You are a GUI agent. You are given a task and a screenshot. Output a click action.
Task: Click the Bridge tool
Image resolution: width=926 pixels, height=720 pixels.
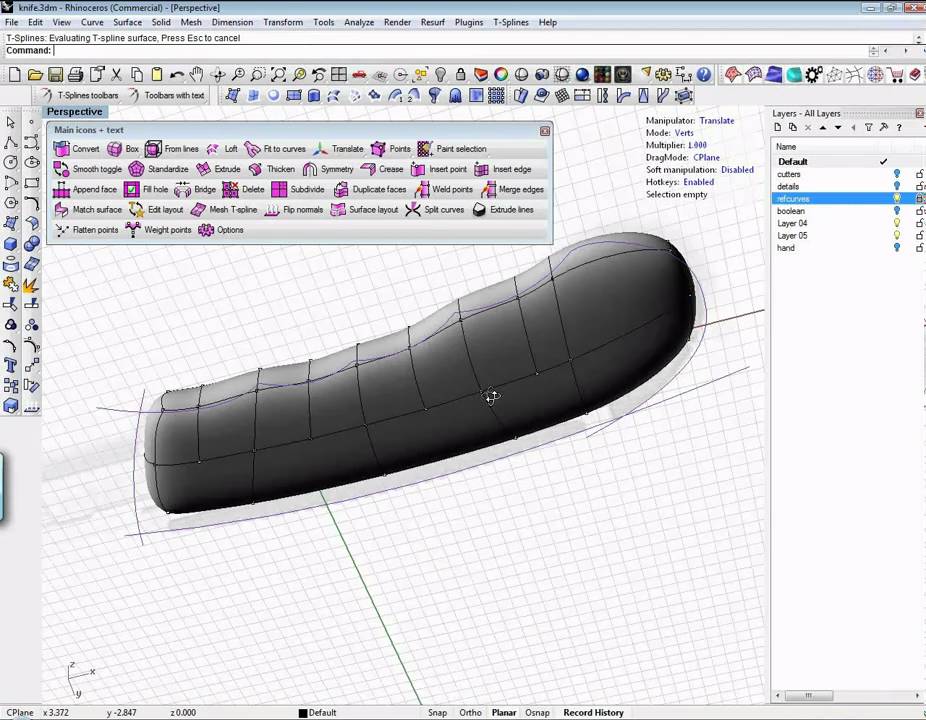[195, 190]
